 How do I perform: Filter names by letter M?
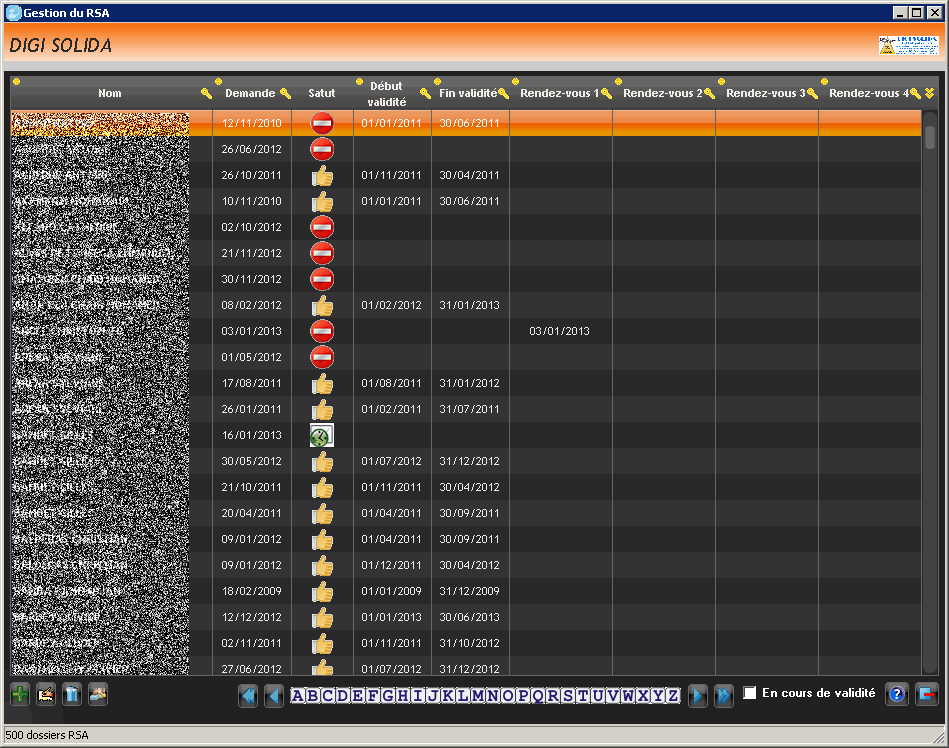coord(478,695)
